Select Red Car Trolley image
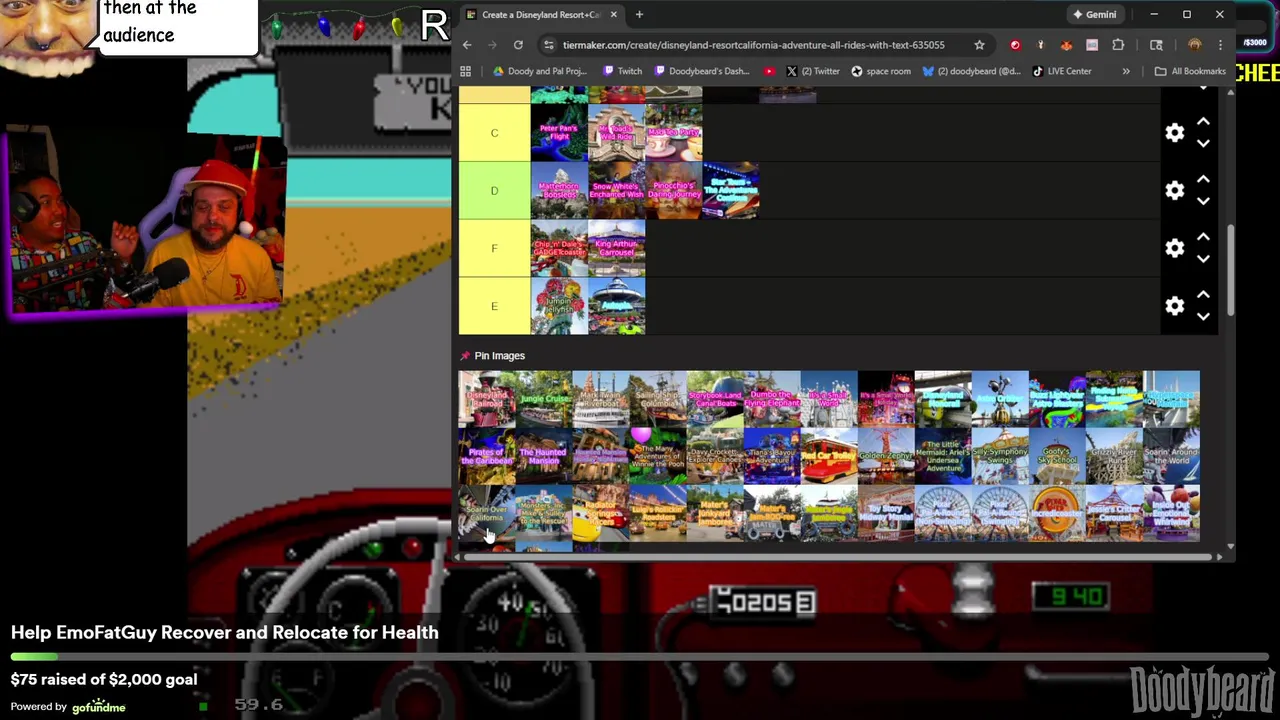This screenshot has height=720, width=1280. pyautogui.click(x=829, y=456)
